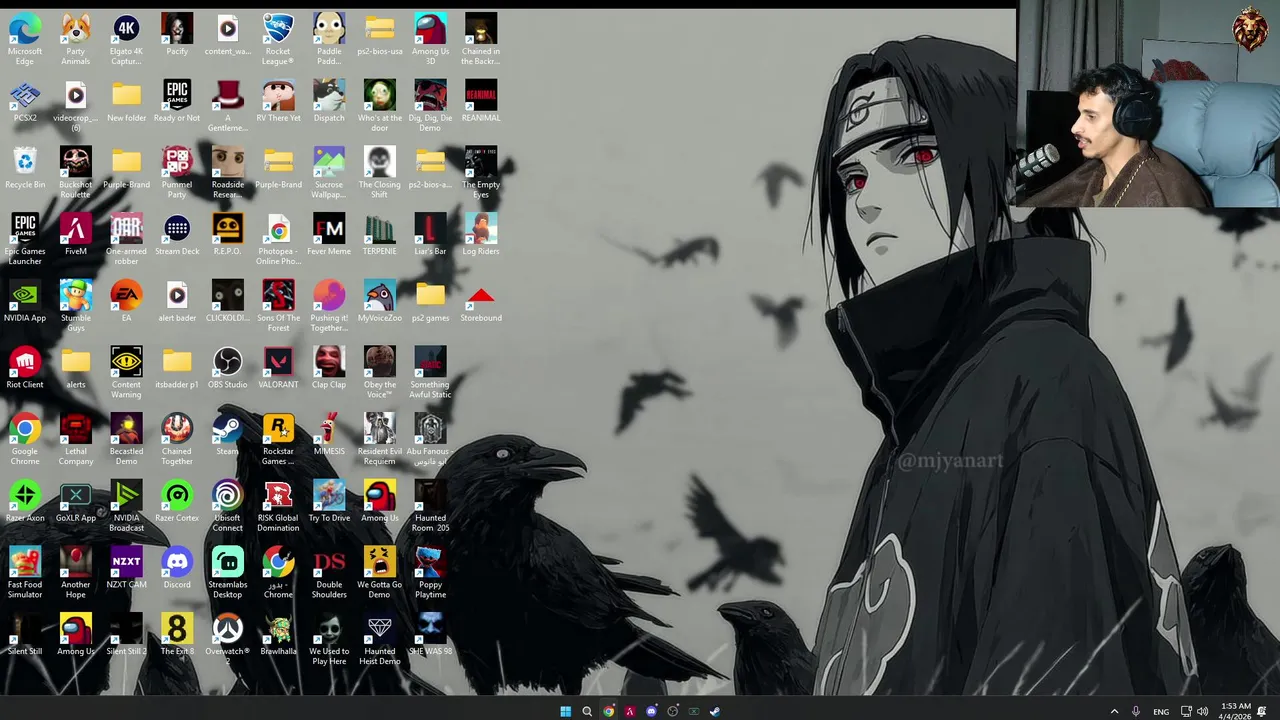Image resolution: width=1280 pixels, height=720 pixels.
Task: Open NVIDIA Broadcast shortcut
Action: click(126, 506)
